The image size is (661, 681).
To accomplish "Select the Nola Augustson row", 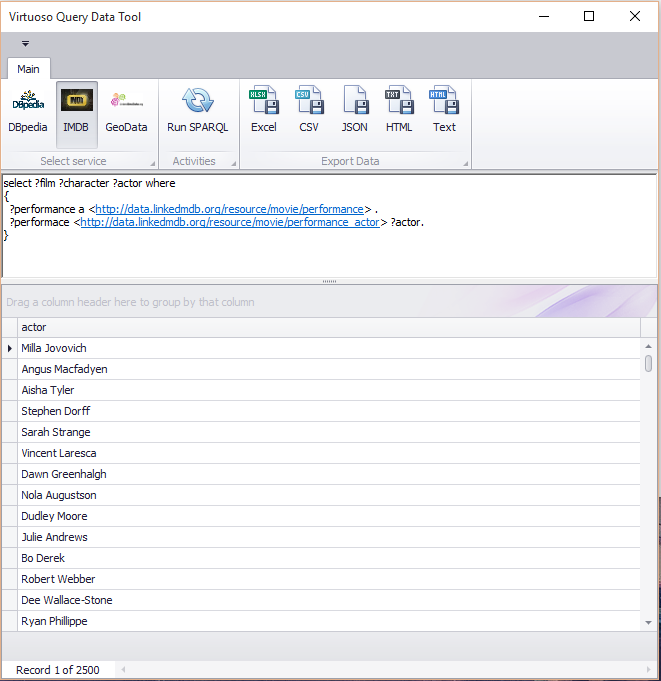I will 329,495.
